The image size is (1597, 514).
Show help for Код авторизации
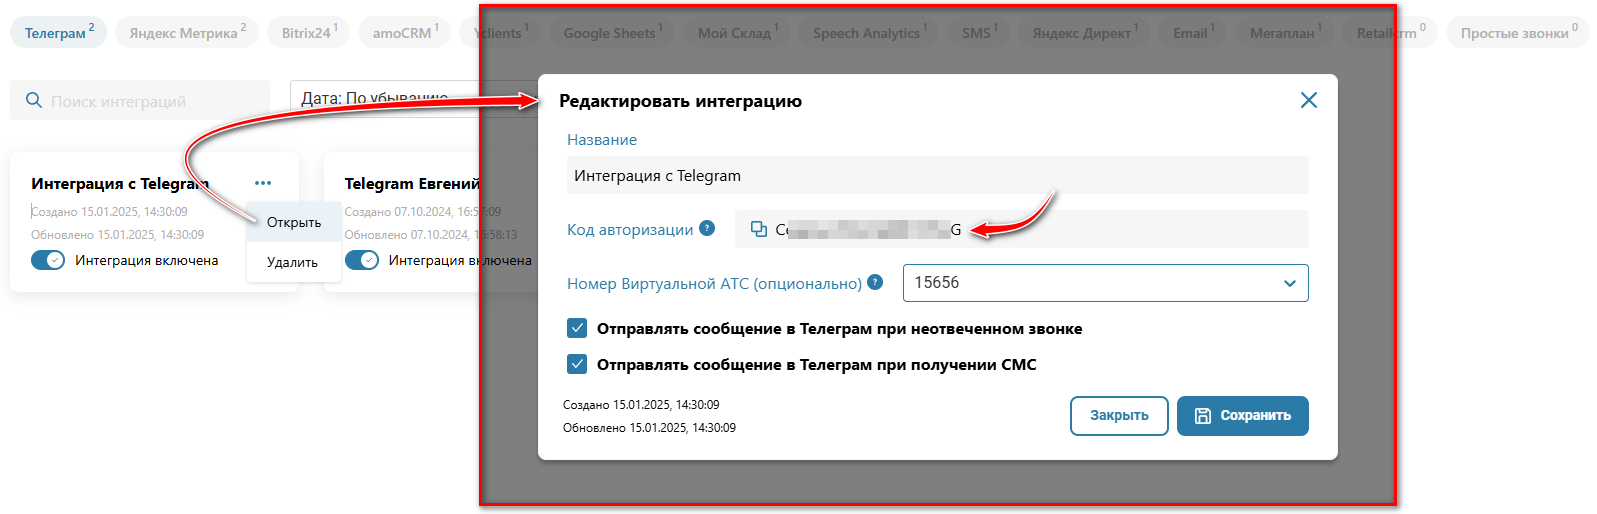pyautogui.click(x=707, y=228)
